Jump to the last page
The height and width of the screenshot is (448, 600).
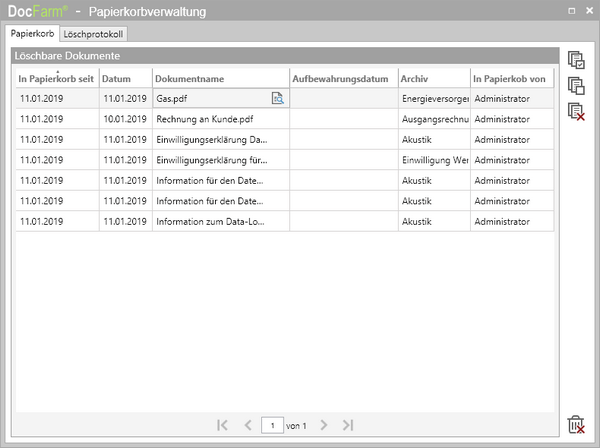coord(348,425)
